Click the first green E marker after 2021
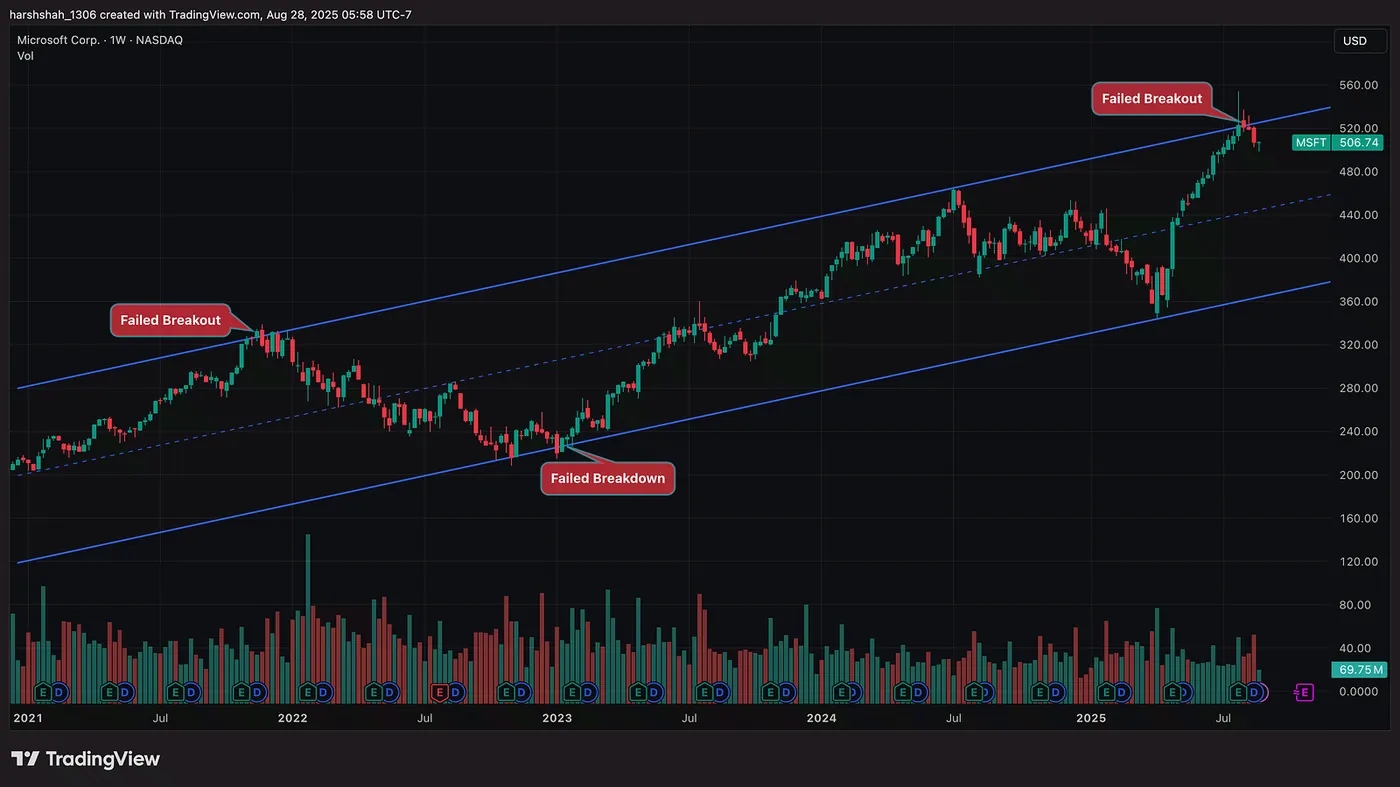Screen dimensions: 1400x787 [x=44, y=691]
